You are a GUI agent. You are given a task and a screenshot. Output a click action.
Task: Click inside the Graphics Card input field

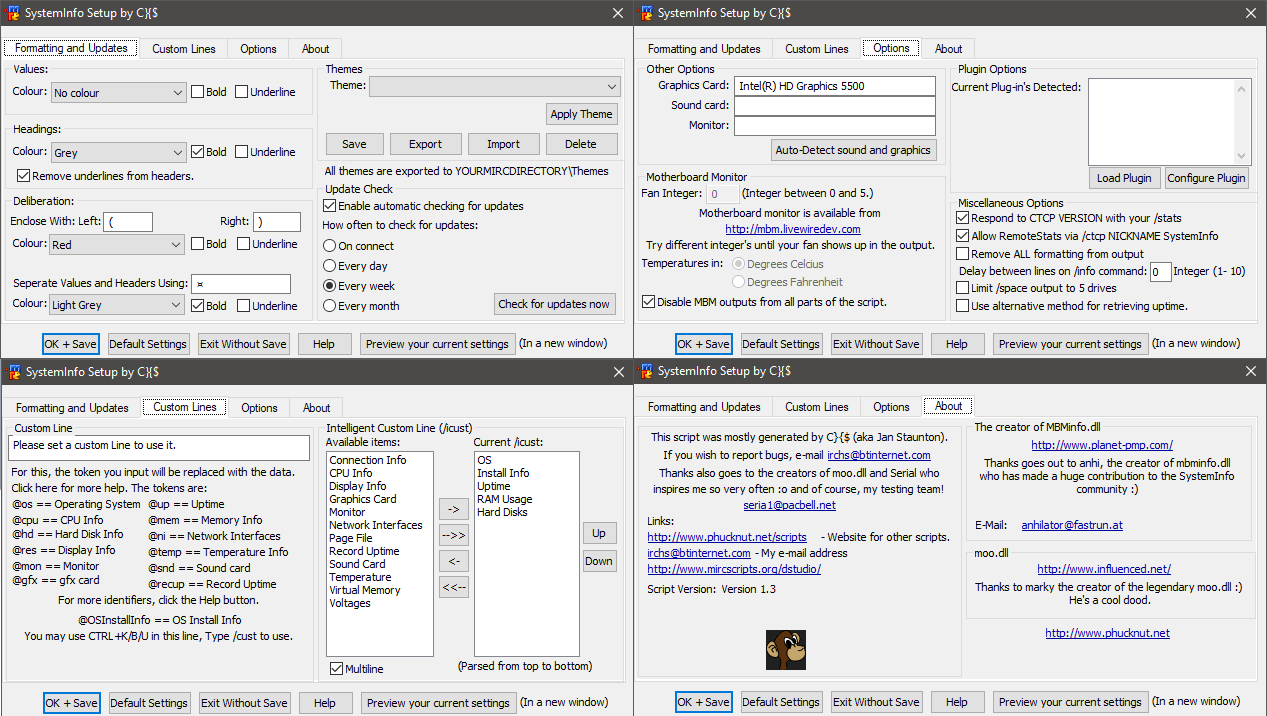click(835, 86)
